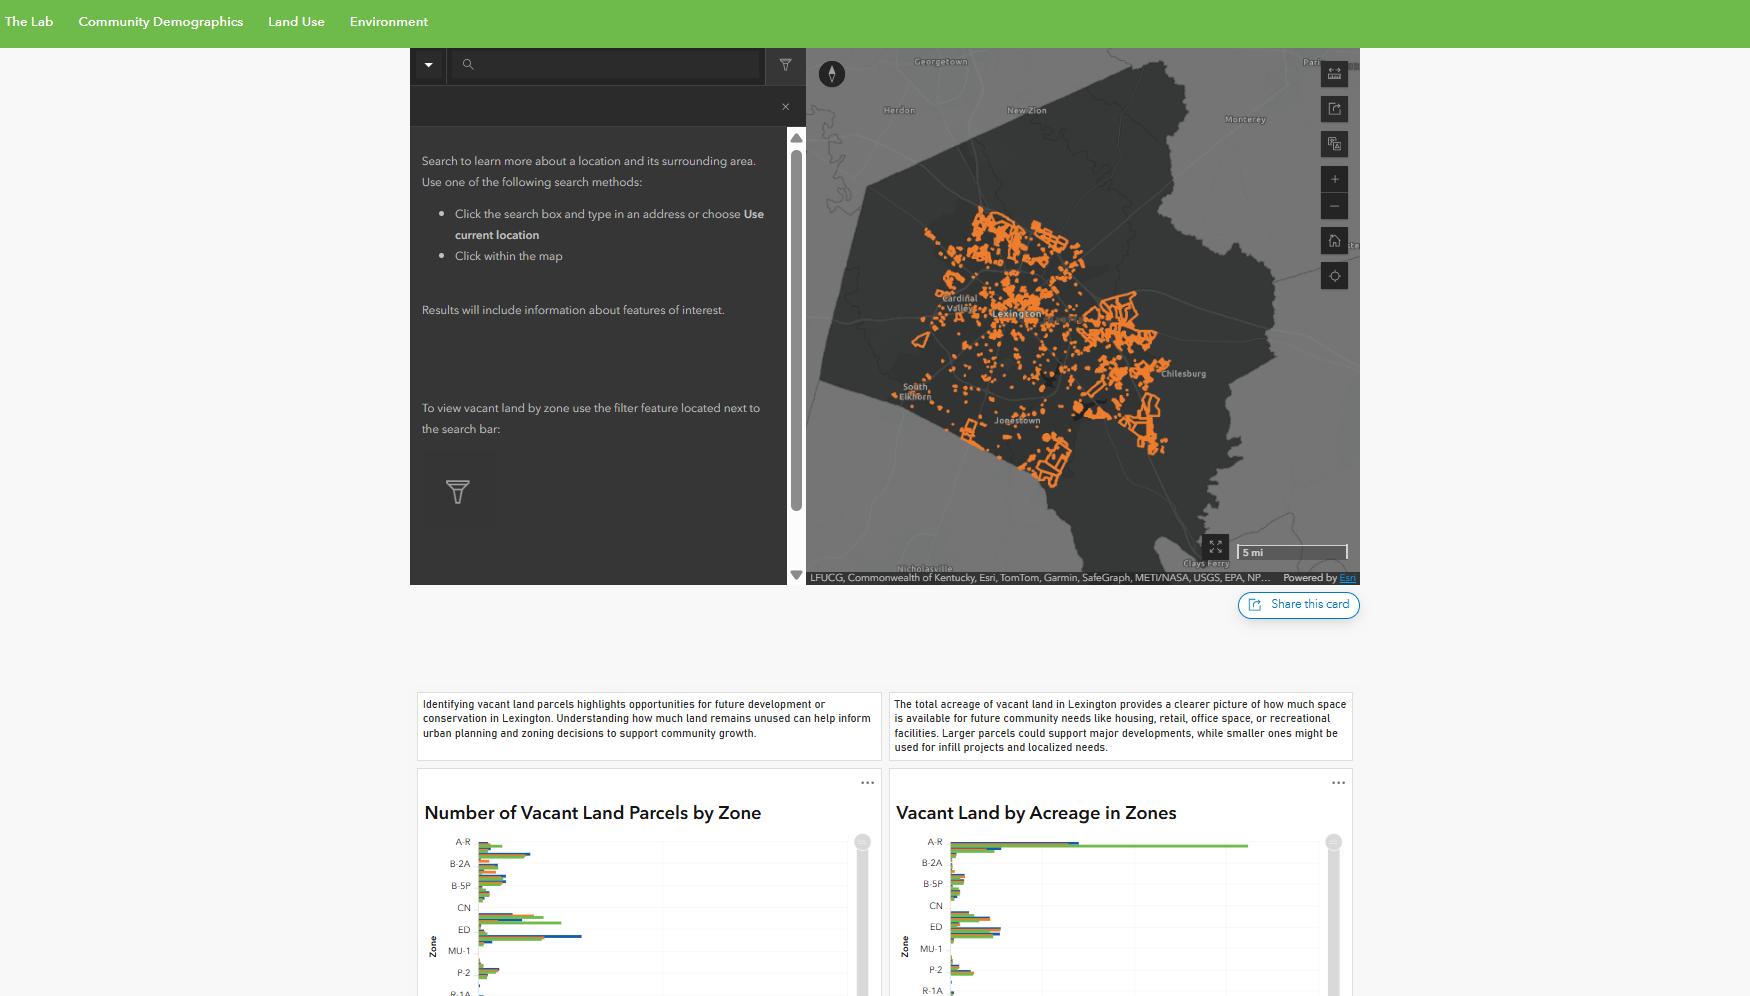Open options menu for Parcels by Zone chart

point(867,783)
